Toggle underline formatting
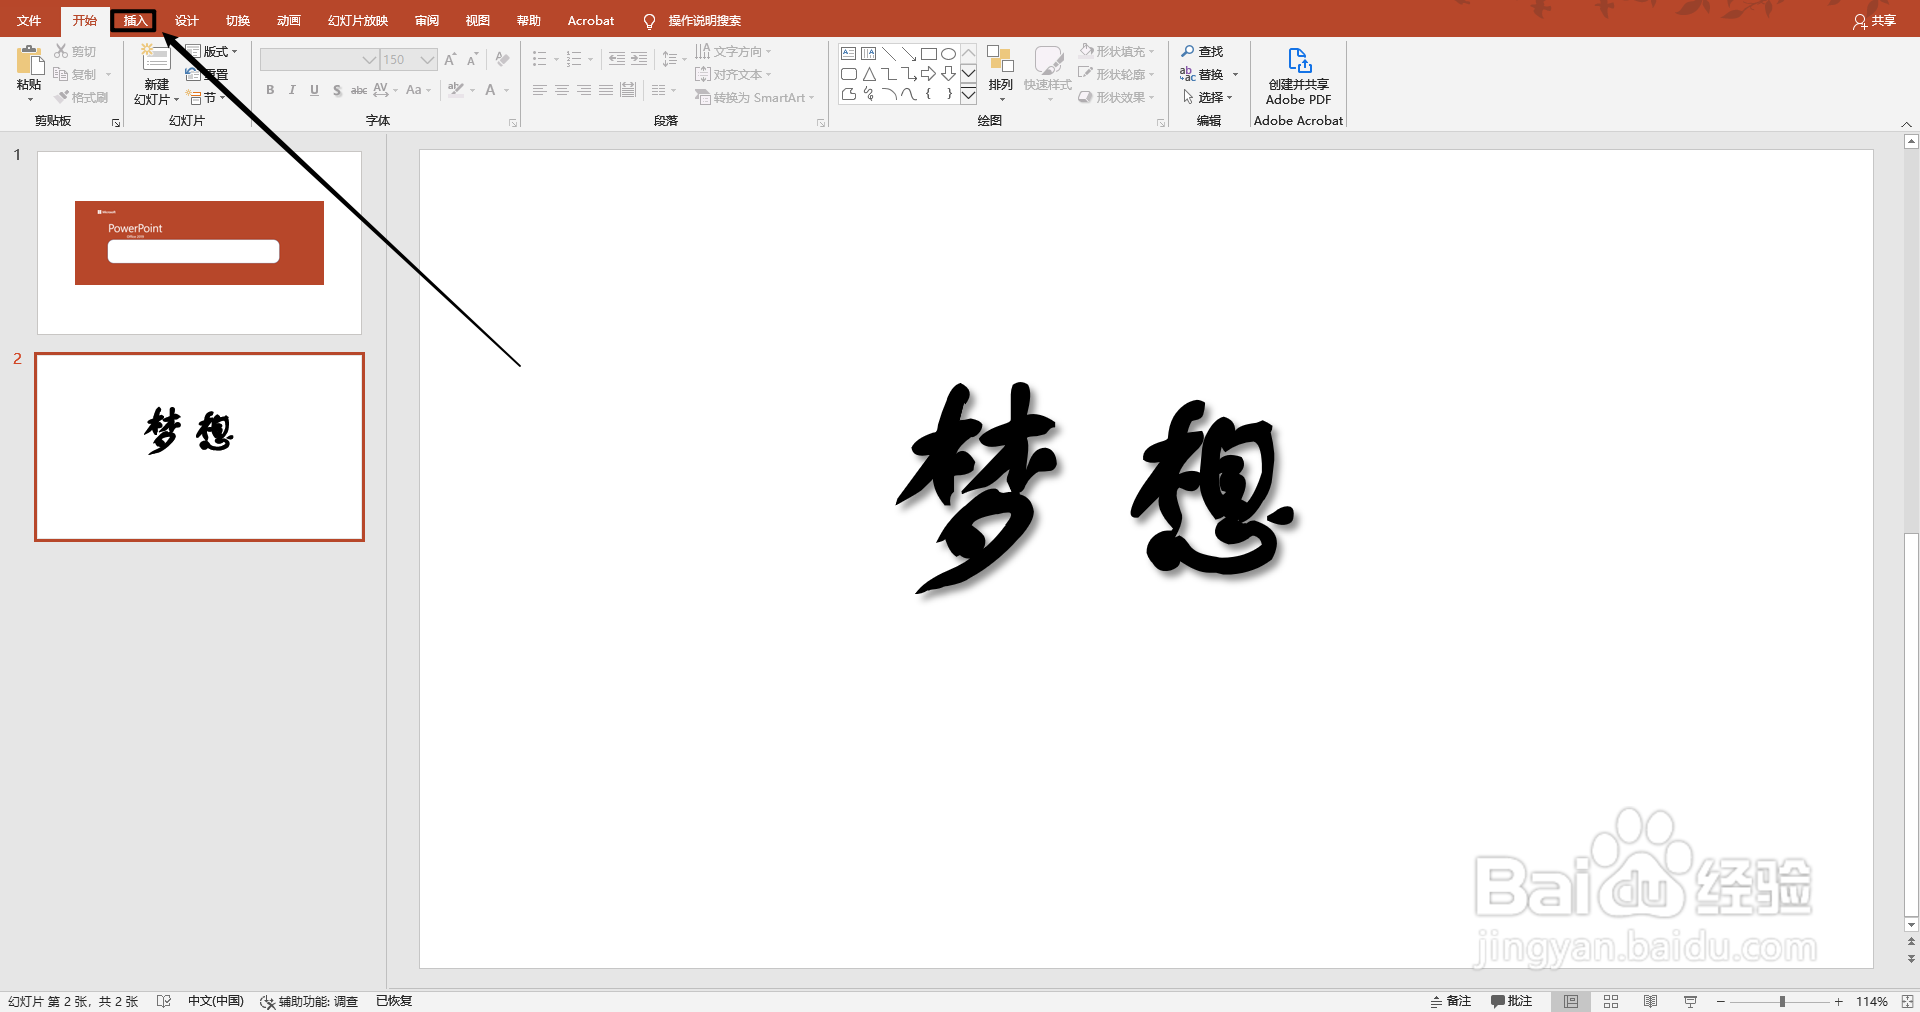 pos(313,90)
